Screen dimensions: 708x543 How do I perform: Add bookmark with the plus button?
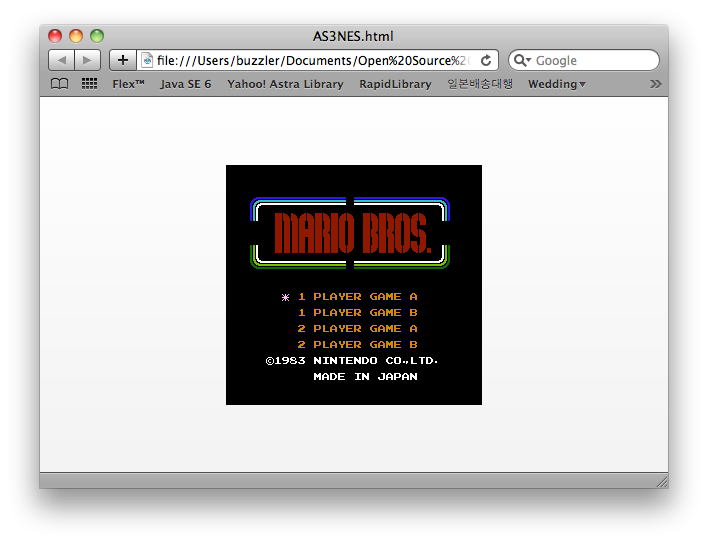(123, 60)
